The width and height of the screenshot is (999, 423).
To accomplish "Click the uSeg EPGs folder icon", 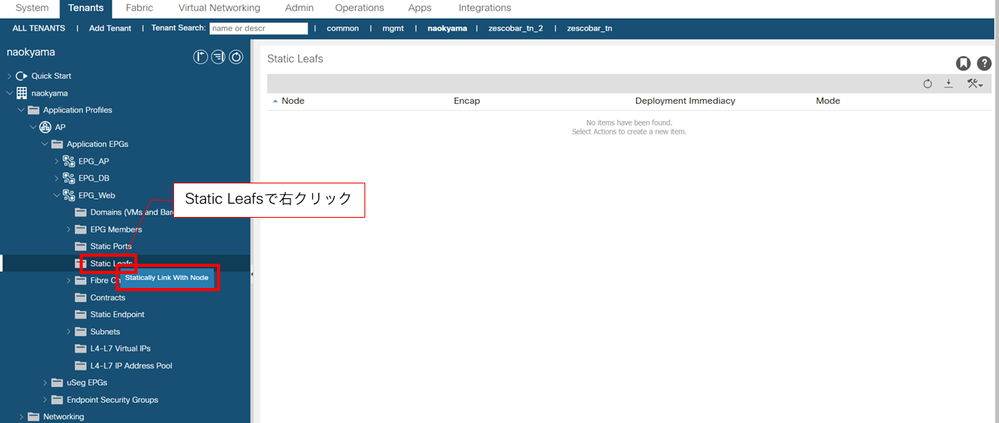I will click(57, 383).
